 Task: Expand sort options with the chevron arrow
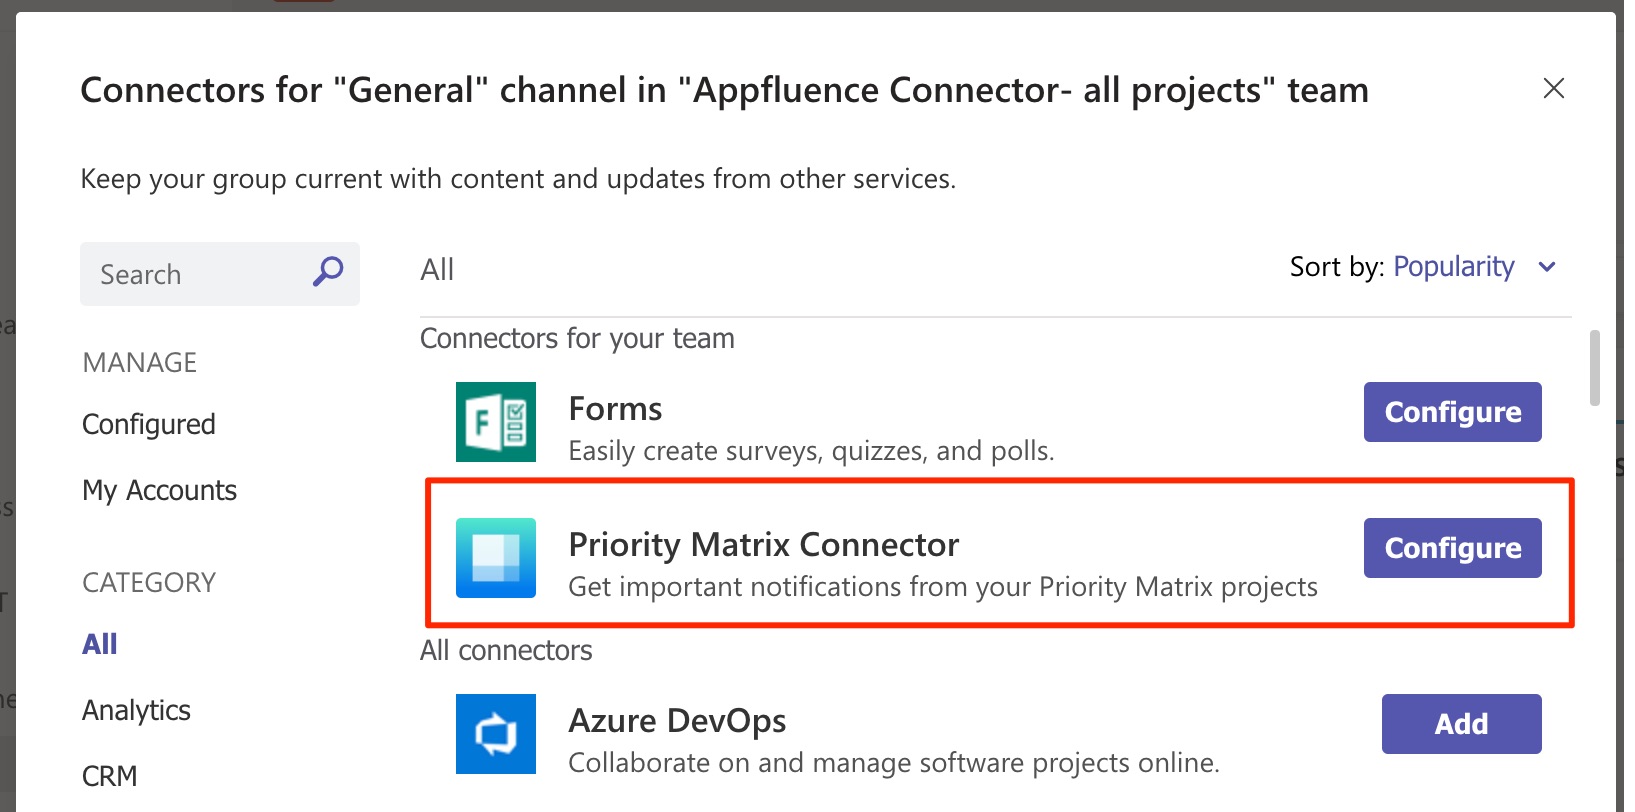point(1547,267)
